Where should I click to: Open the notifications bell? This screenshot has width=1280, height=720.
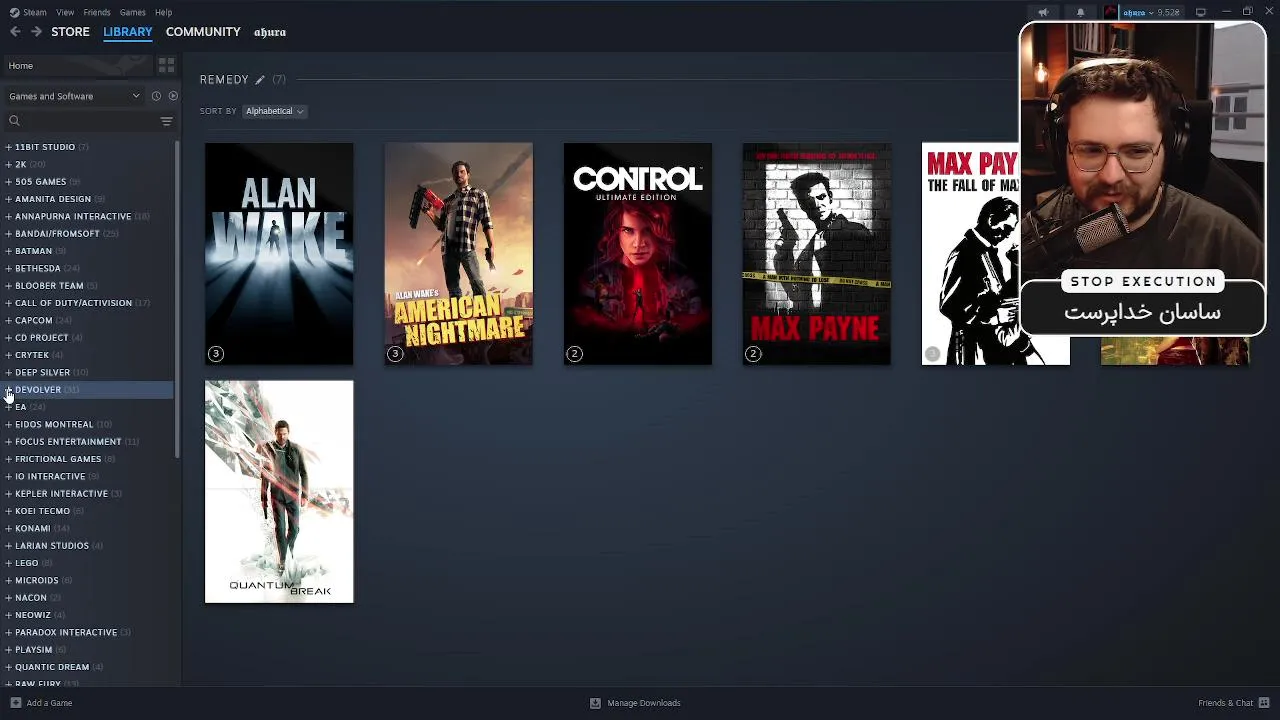[x=1080, y=12]
